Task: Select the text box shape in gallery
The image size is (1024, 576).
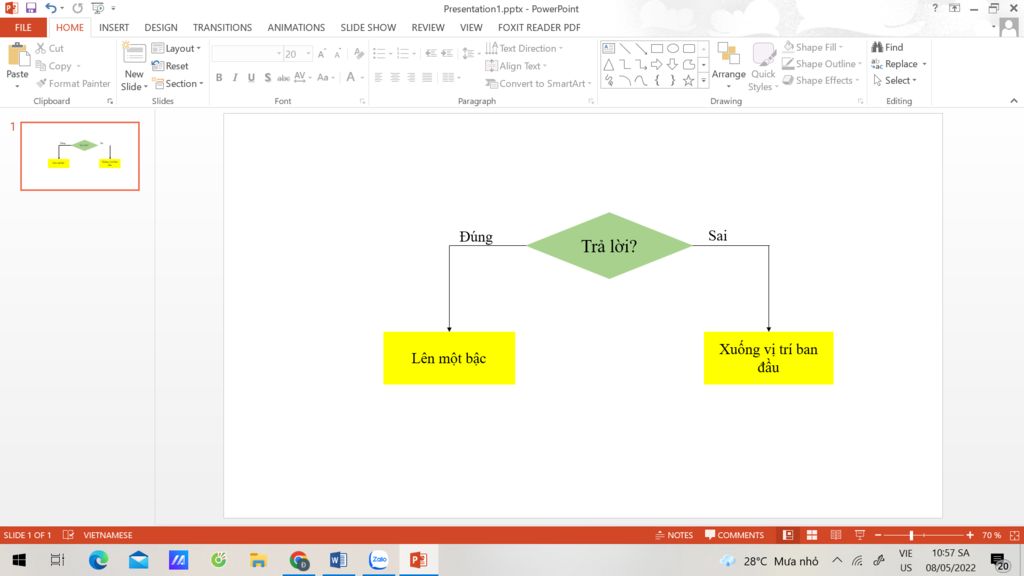Action: coord(609,48)
